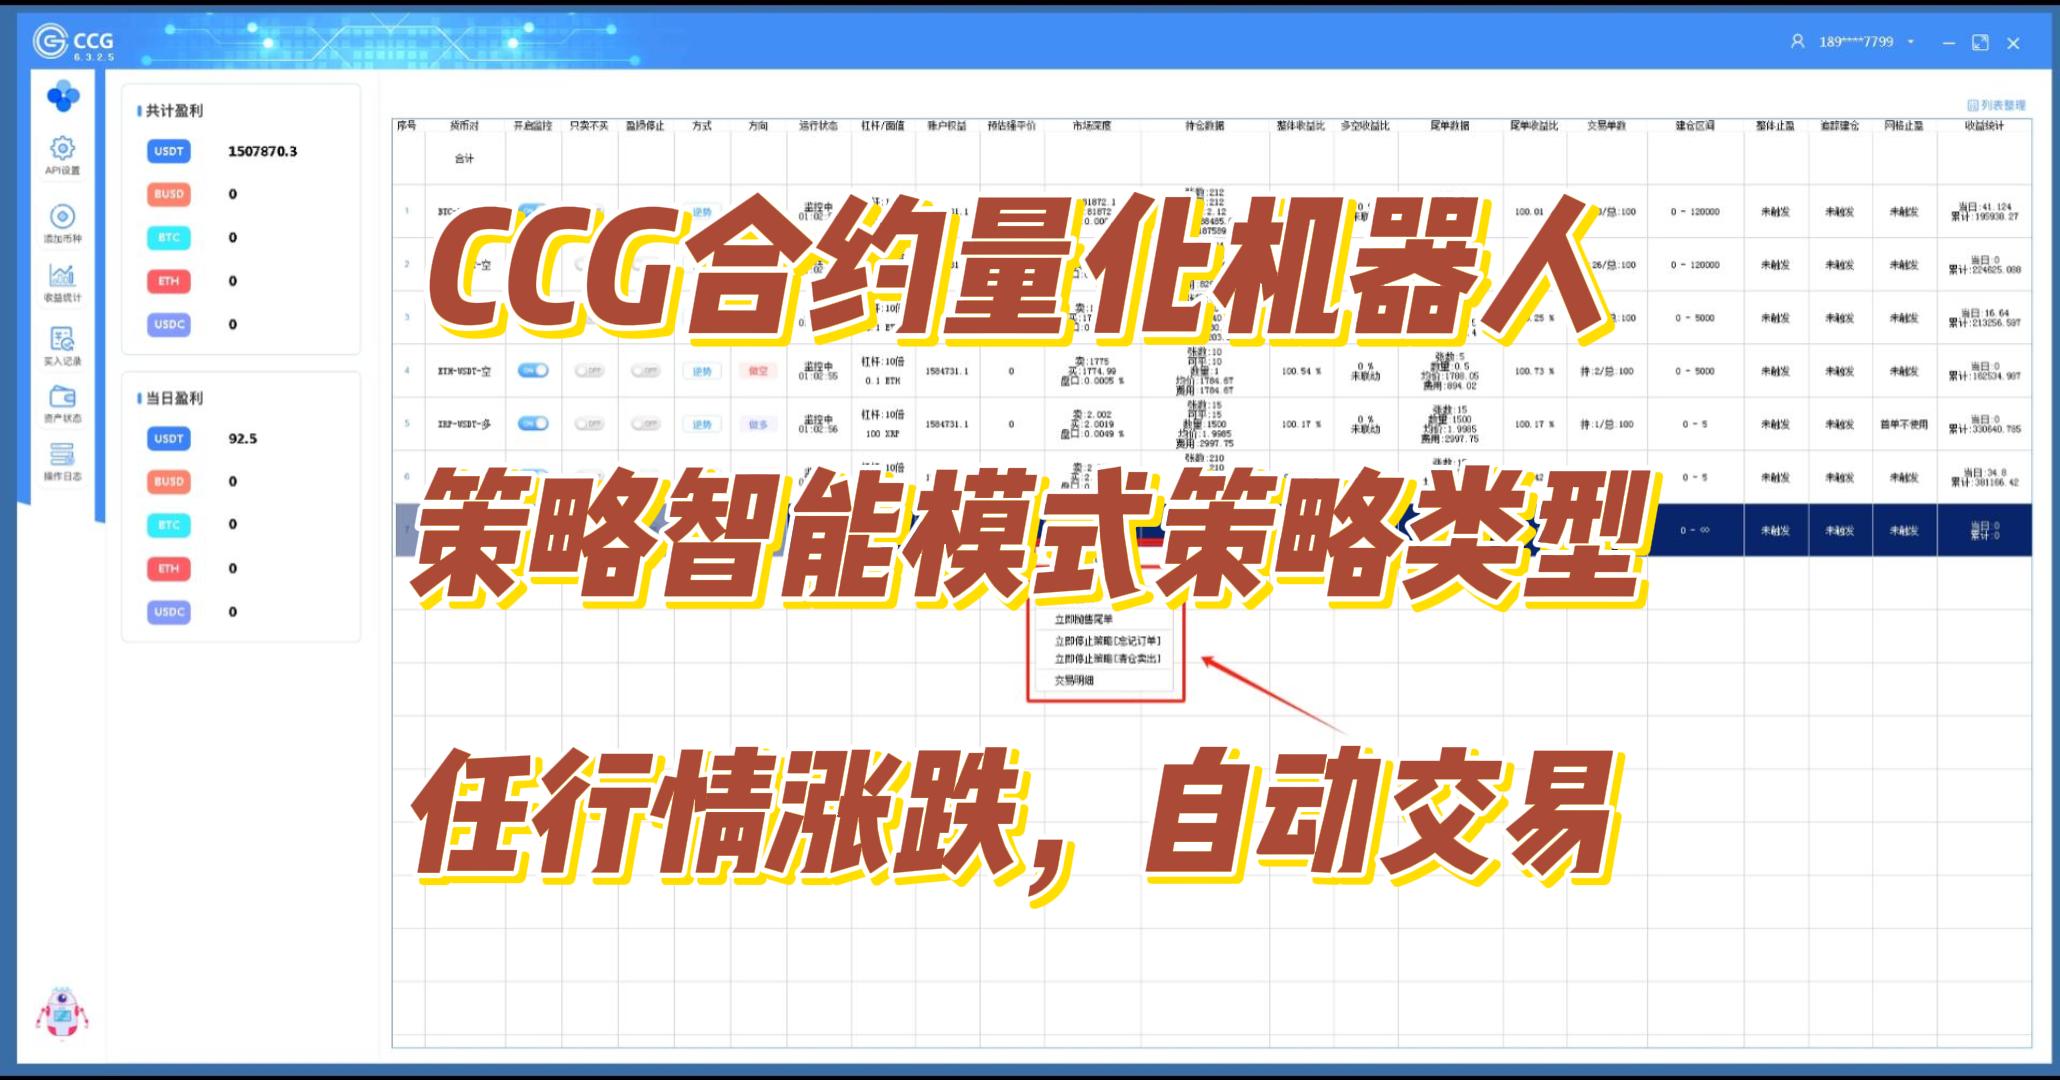Screen dimensions: 2060x1080
Task: Click the BTC badge under 共计盈利
Action: click(x=169, y=238)
